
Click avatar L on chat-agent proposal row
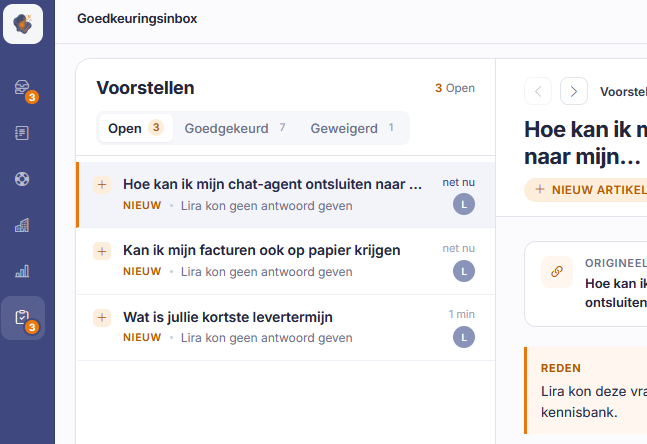tap(464, 204)
